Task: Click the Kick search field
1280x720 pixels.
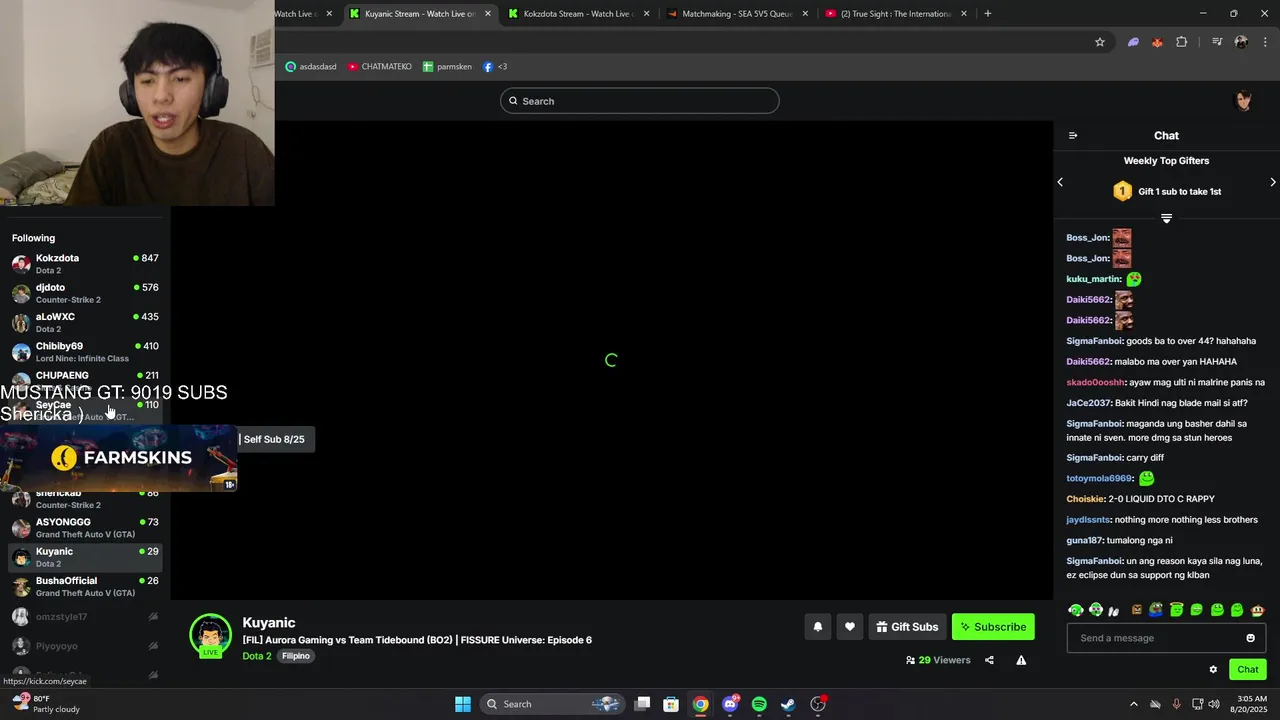Action: tap(640, 101)
